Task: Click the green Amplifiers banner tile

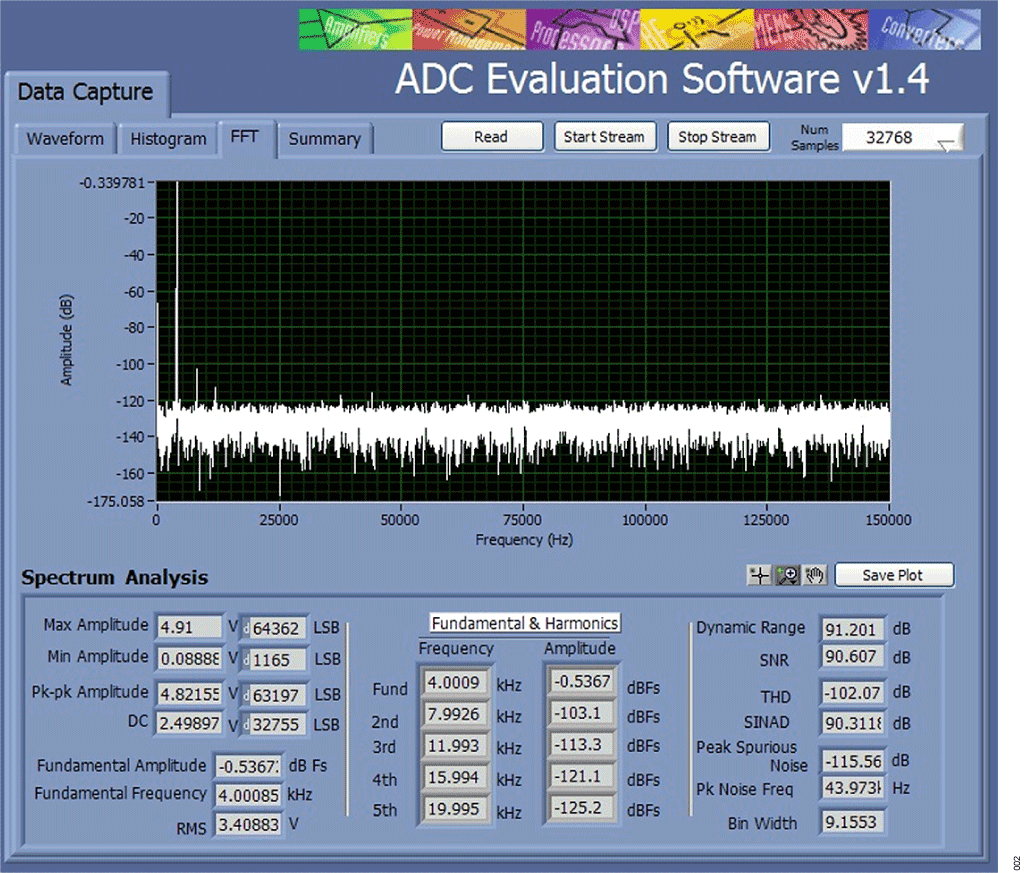Action: (x=355, y=30)
